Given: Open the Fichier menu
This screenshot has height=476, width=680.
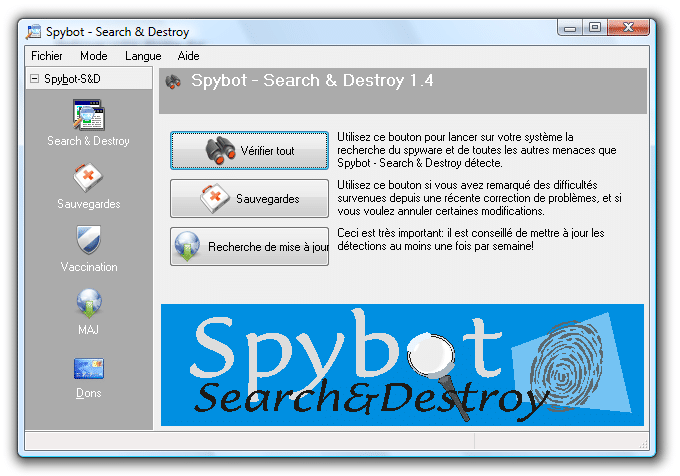Looking at the screenshot, I should (x=46, y=56).
